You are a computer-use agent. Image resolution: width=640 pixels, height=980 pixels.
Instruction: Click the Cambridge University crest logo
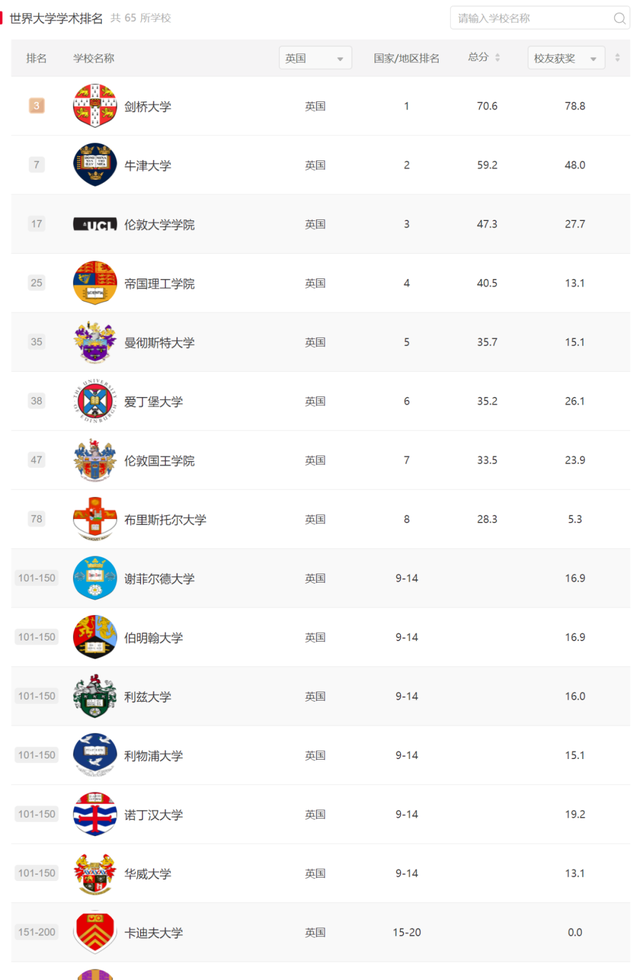tap(95, 106)
